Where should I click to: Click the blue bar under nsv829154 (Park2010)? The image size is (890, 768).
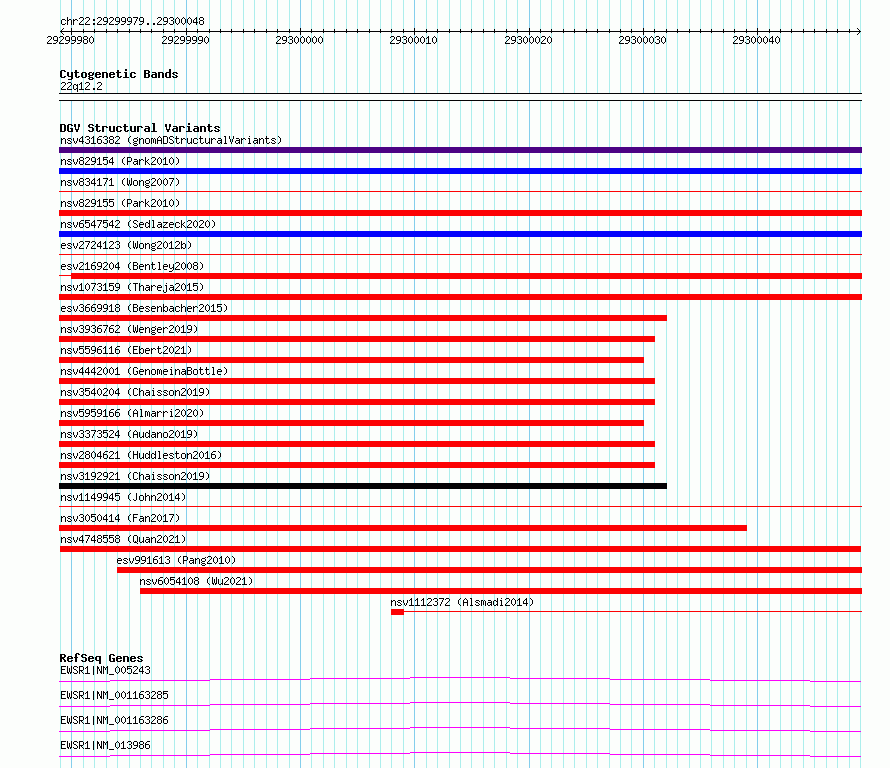(460, 171)
